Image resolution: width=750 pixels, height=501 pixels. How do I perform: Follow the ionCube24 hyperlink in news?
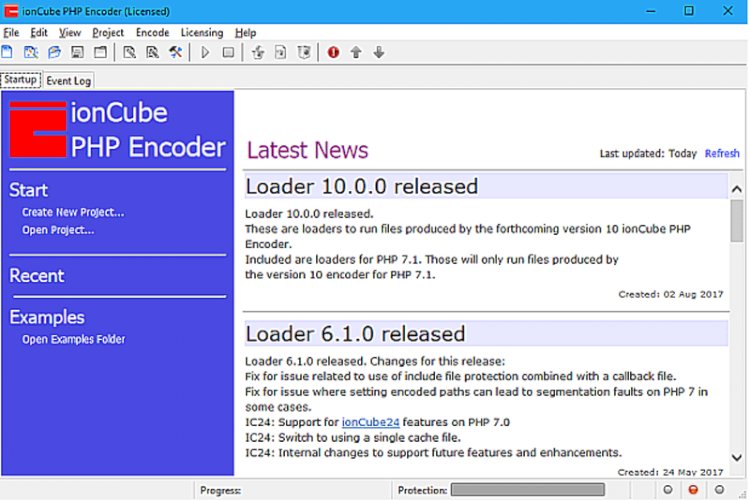pos(371,422)
